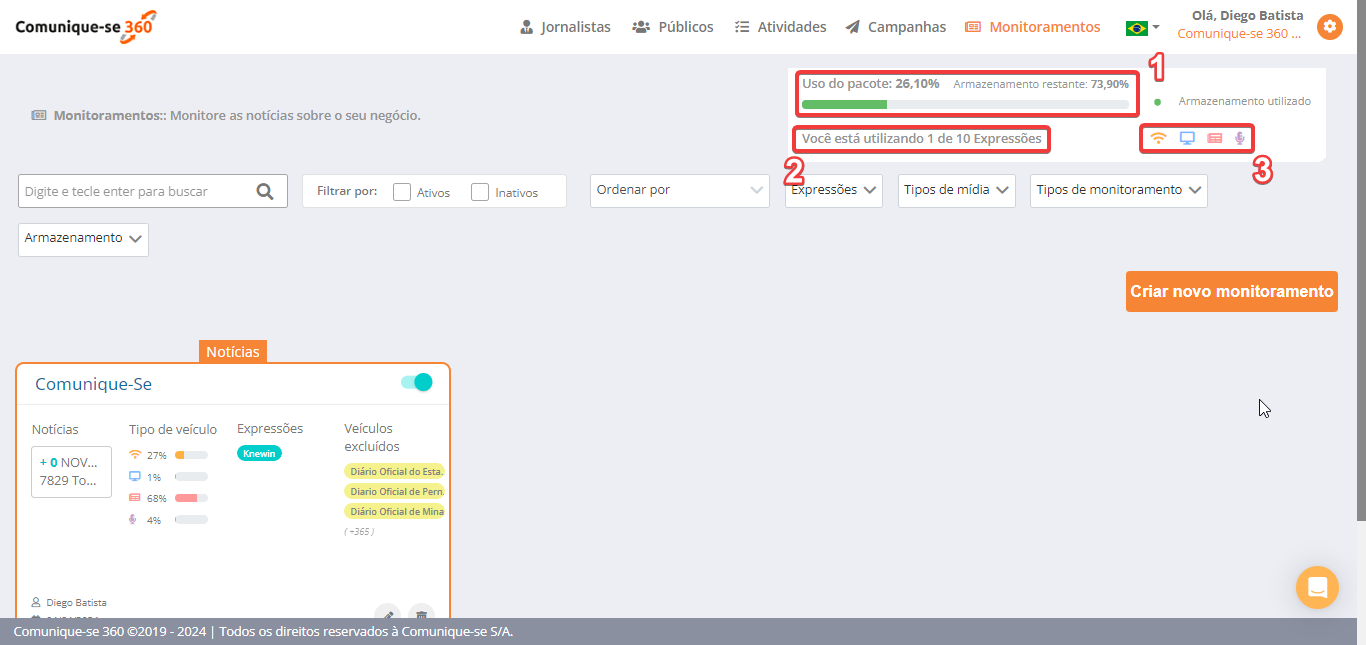Image resolution: width=1366 pixels, height=645 pixels.
Task: Click the 1% TV vehicle bar
Action: [191, 476]
